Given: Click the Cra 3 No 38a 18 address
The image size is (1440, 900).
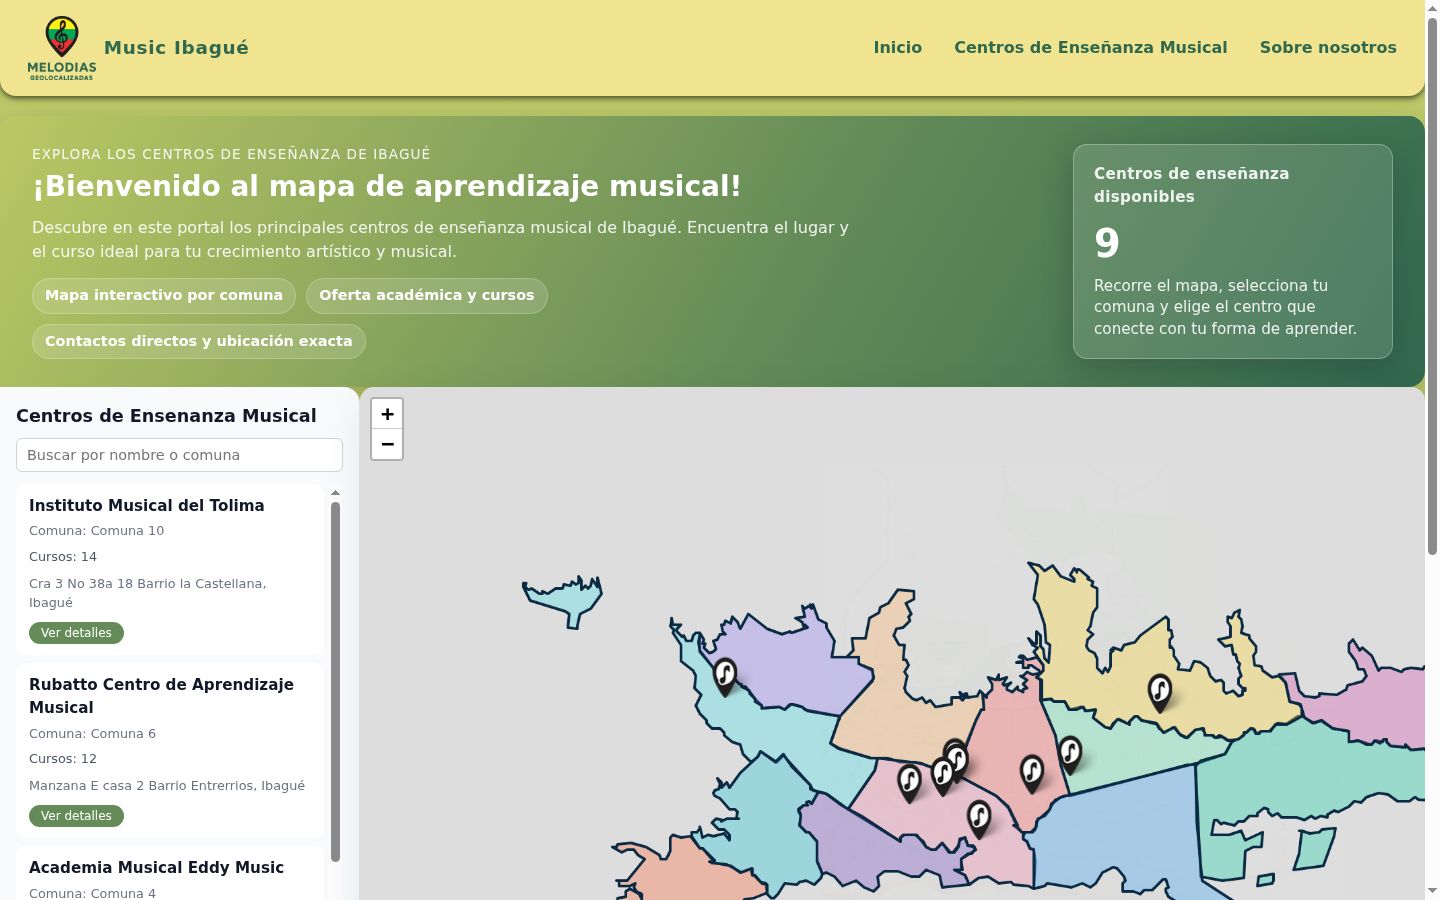Looking at the screenshot, I should click(148, 593).
